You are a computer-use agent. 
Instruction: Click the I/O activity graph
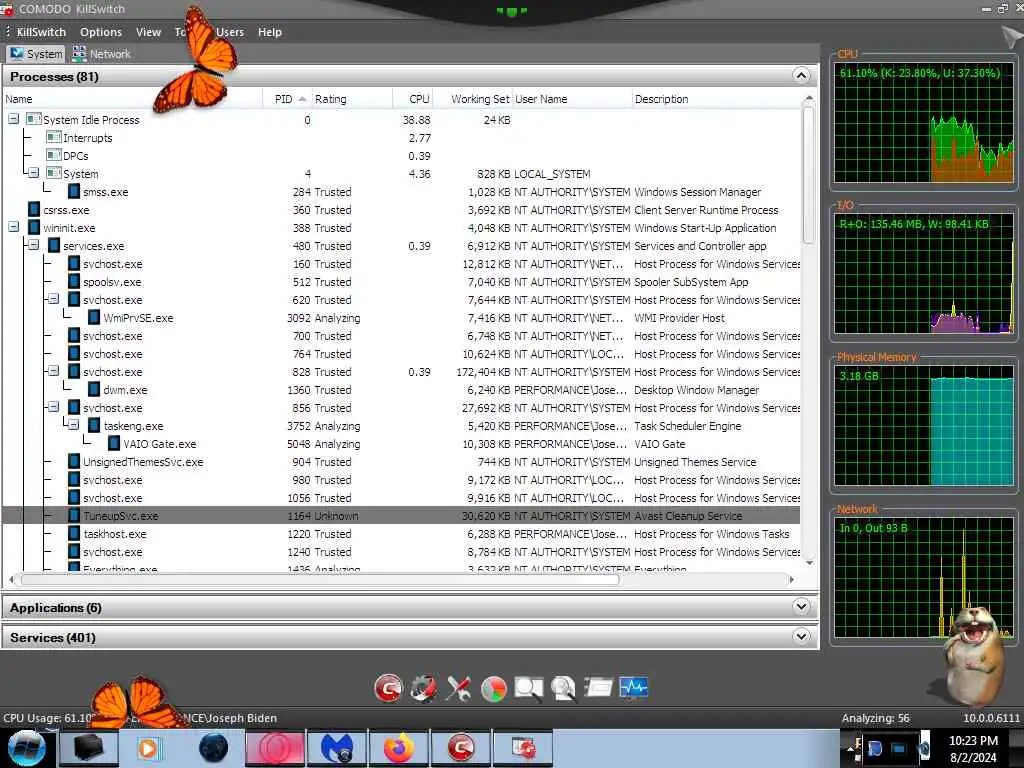[924, 274]
